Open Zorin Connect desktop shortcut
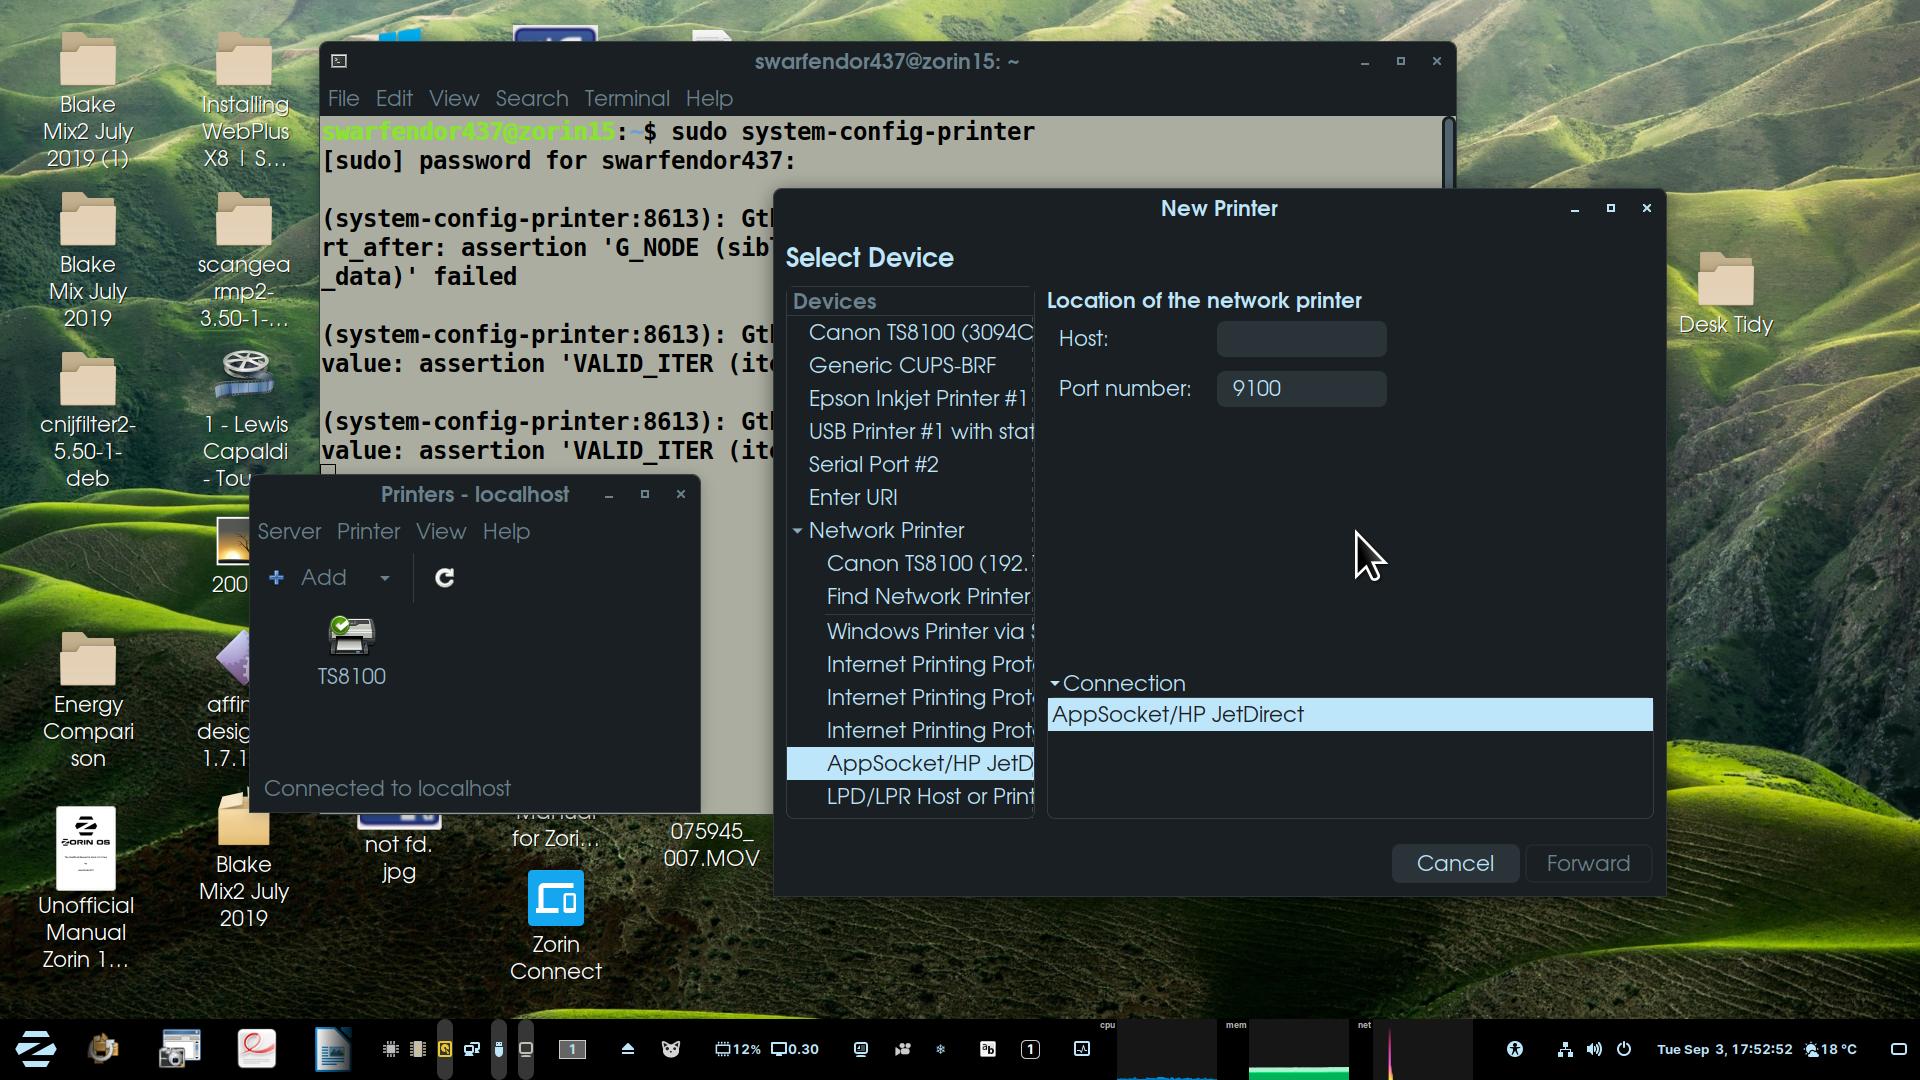This screenshot has width=1920, height=1080. click(555, 900)
